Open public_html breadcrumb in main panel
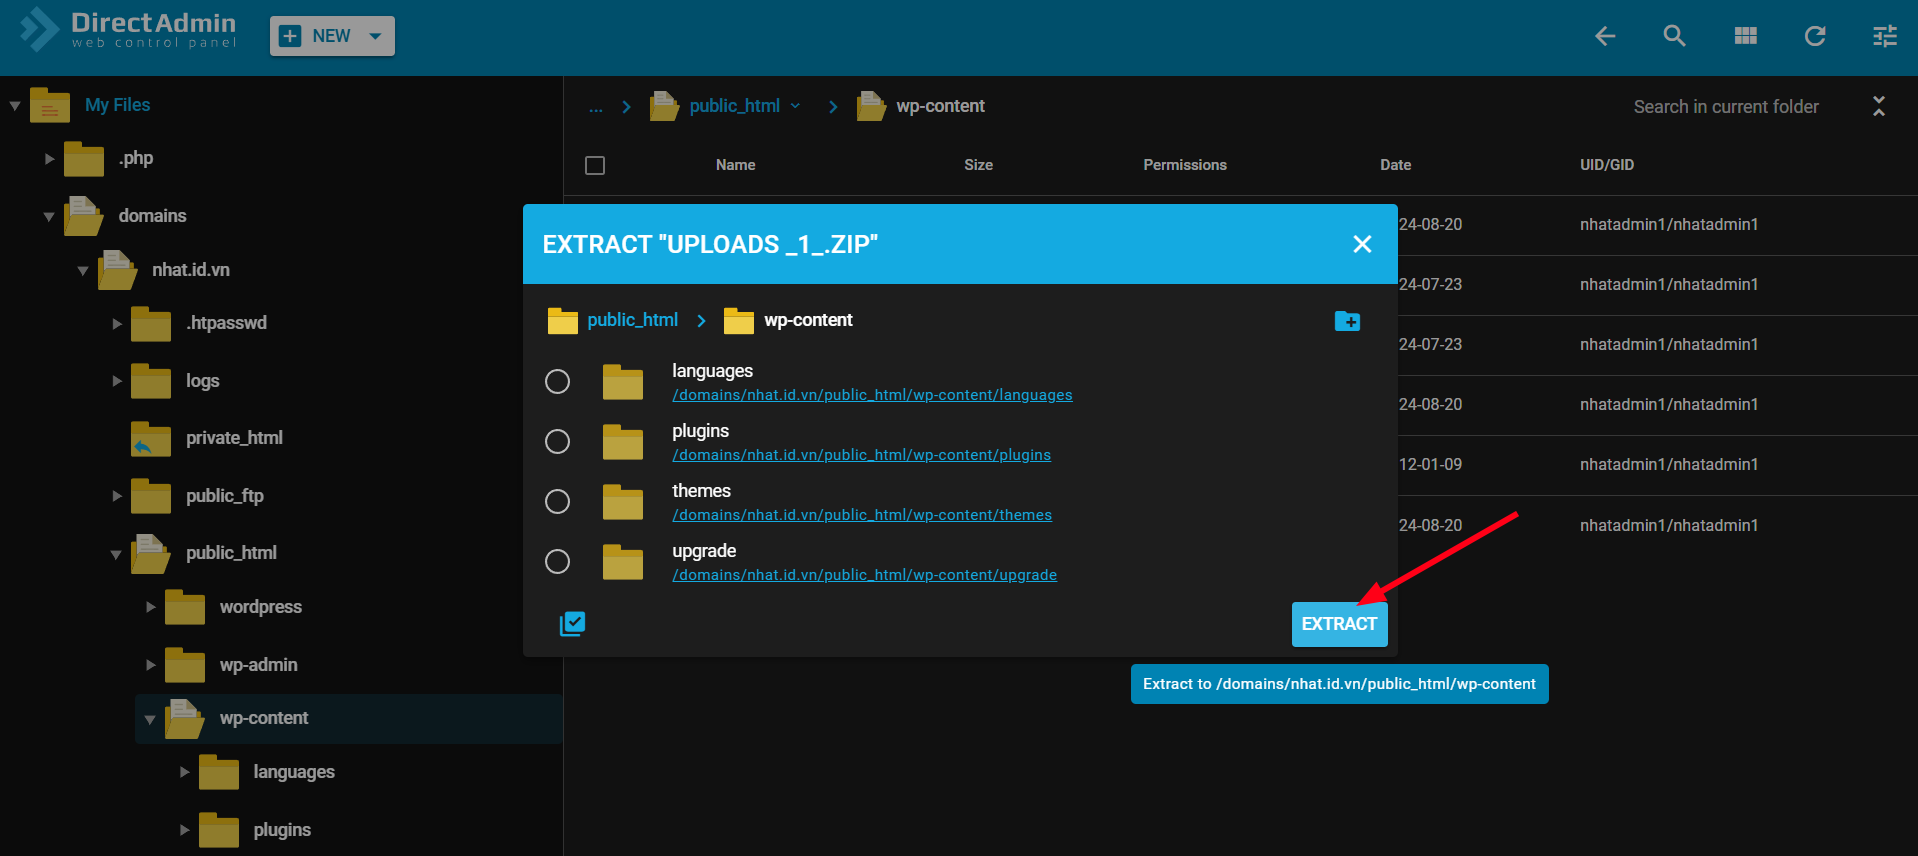The height and width of the screenshot is (856, 1918). pos(734,106)
